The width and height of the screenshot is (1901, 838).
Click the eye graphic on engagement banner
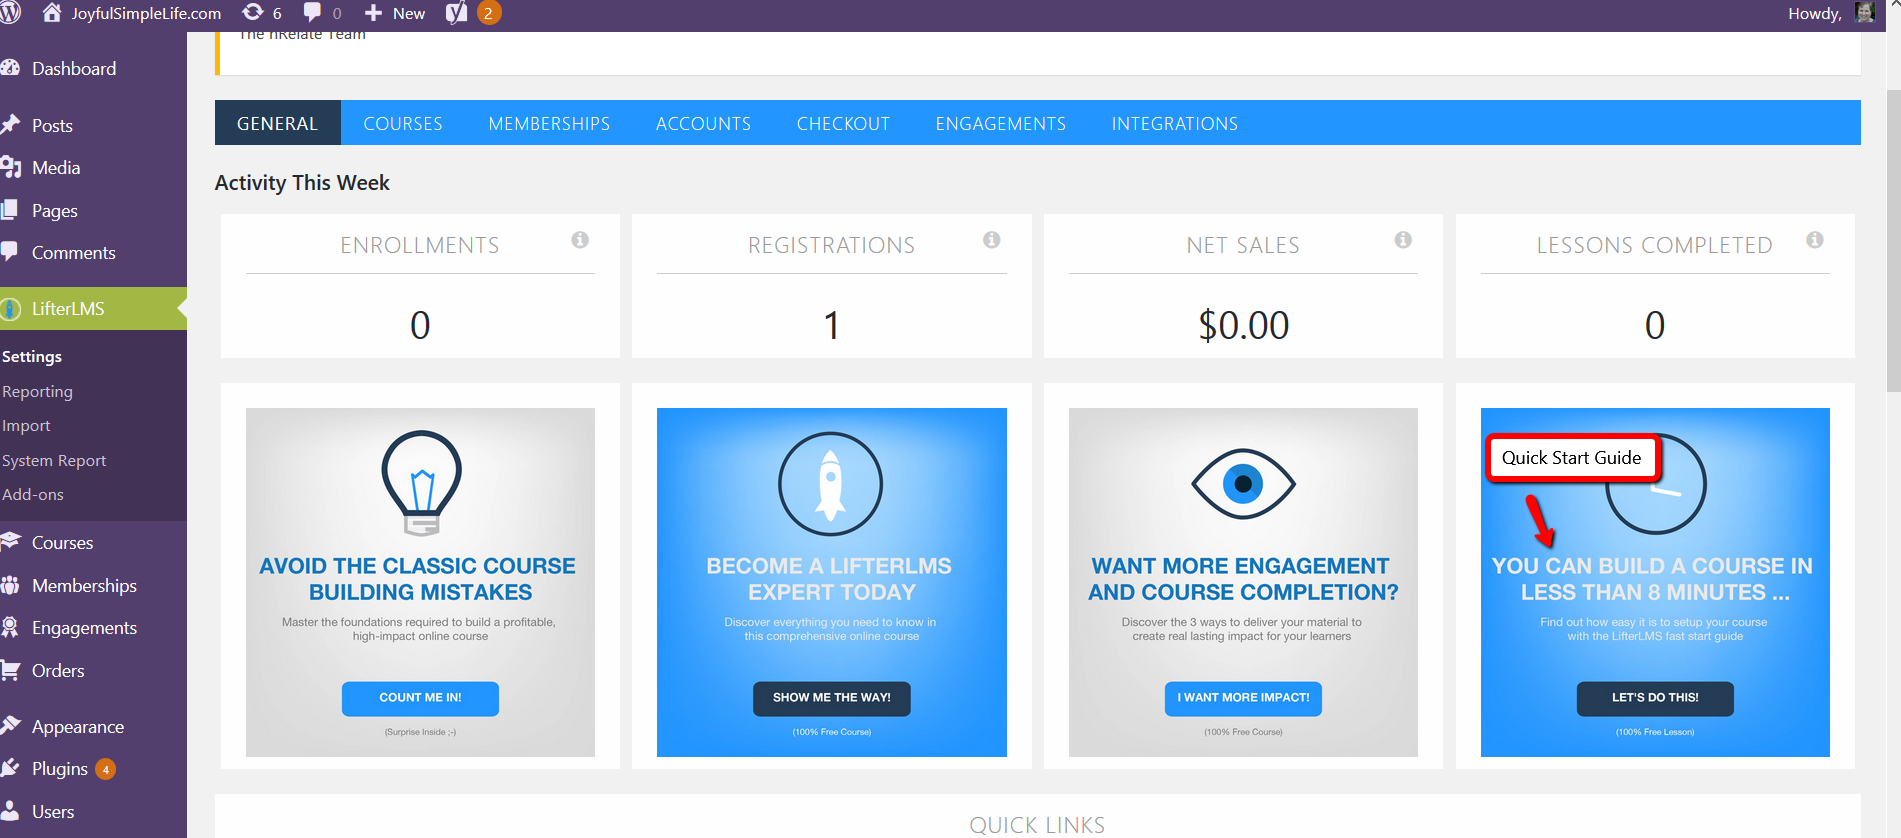(1243, 484)
